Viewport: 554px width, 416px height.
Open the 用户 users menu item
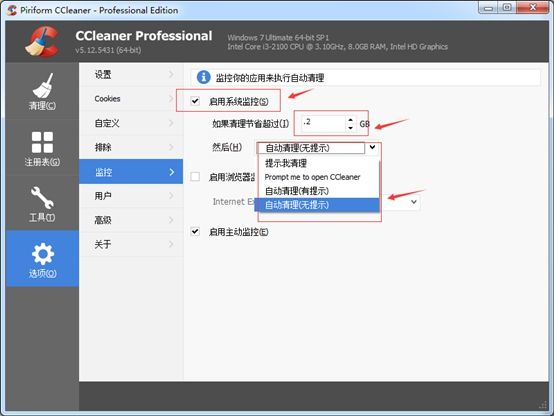131,196
